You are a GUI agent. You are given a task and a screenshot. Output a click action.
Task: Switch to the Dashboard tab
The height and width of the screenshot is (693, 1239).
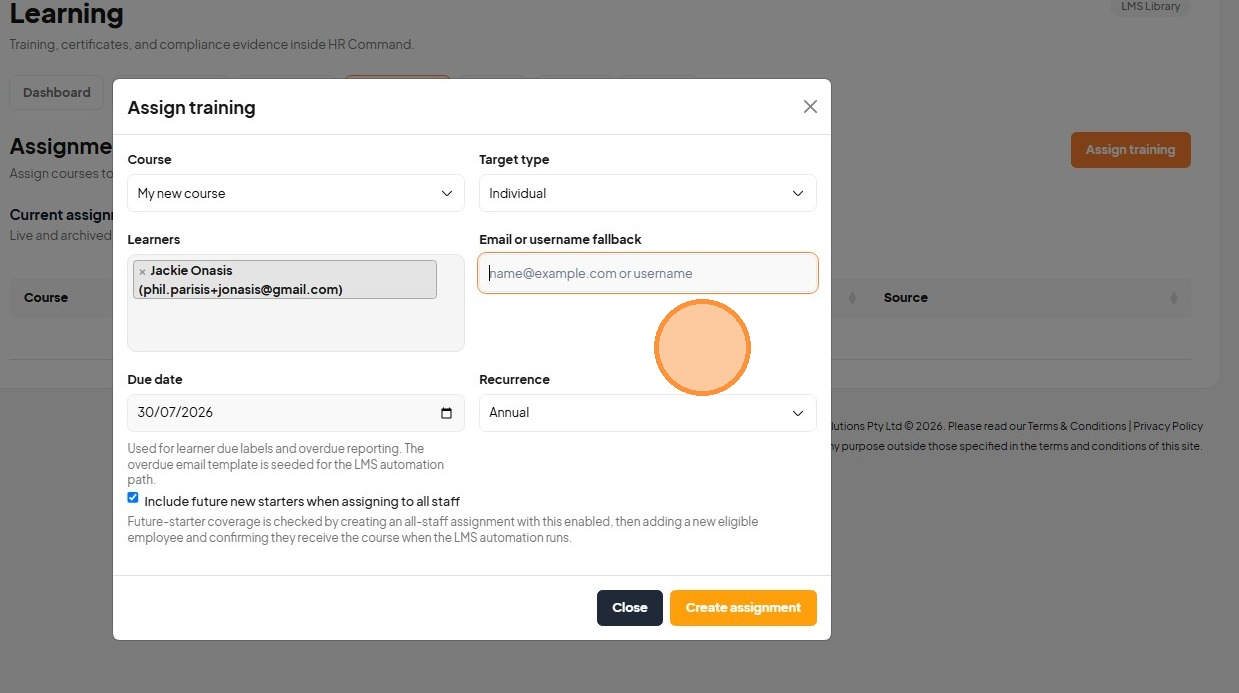point(57,92)
